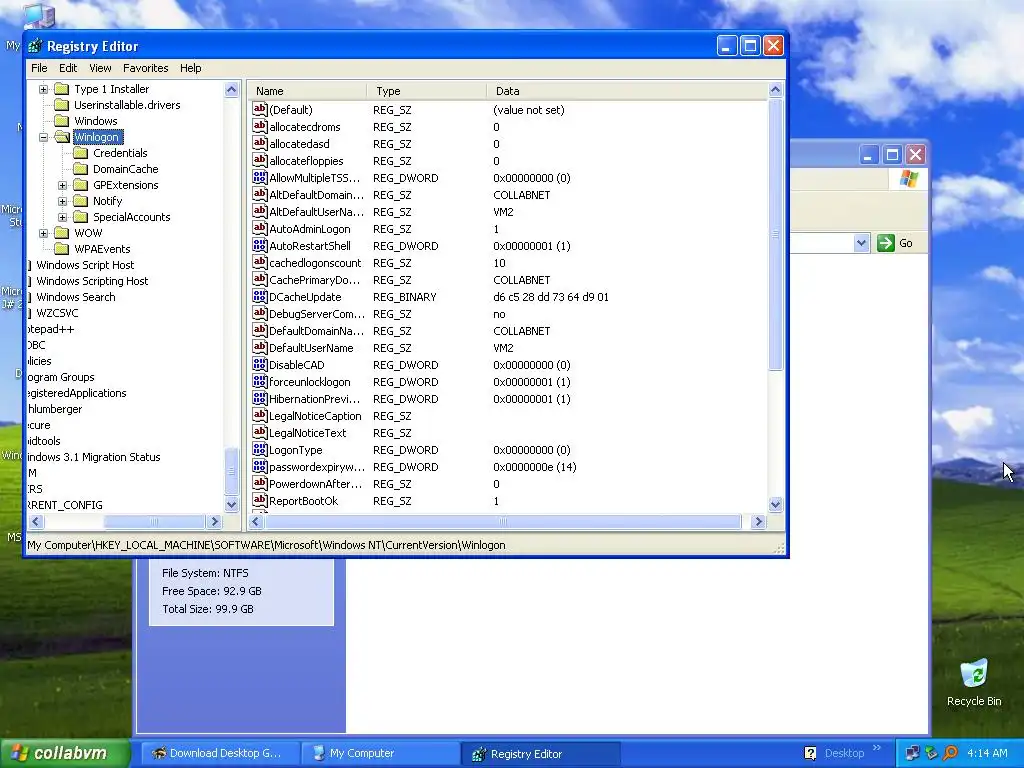
Task: Click the Name column header
Action: tap(308, 91)
